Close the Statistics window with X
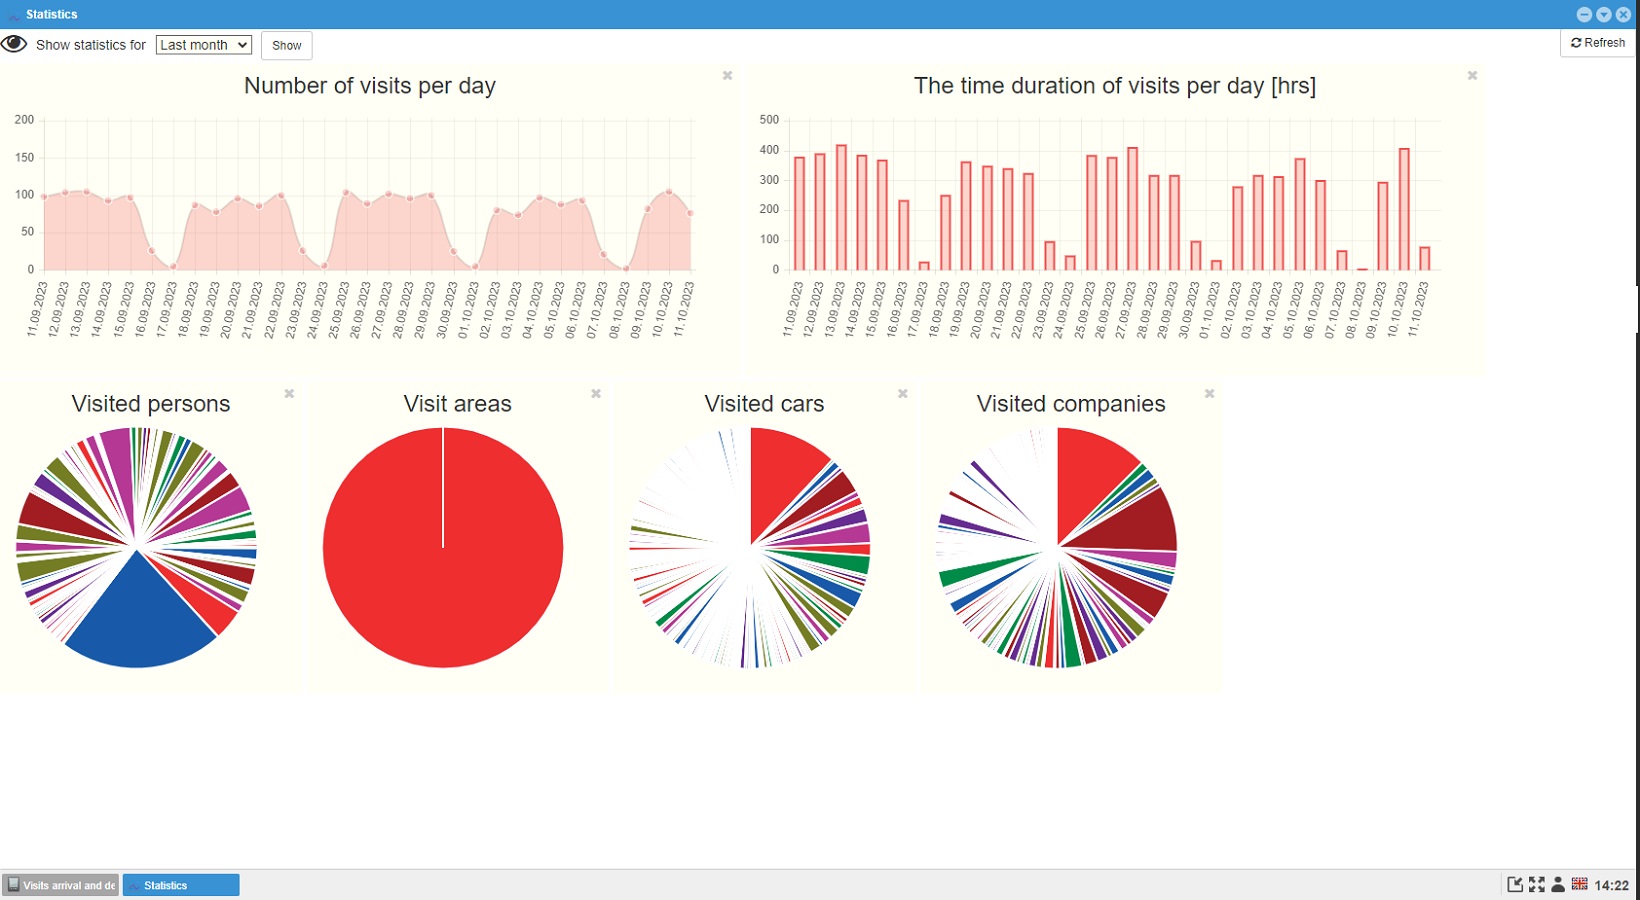 [x=1623, y=14]
